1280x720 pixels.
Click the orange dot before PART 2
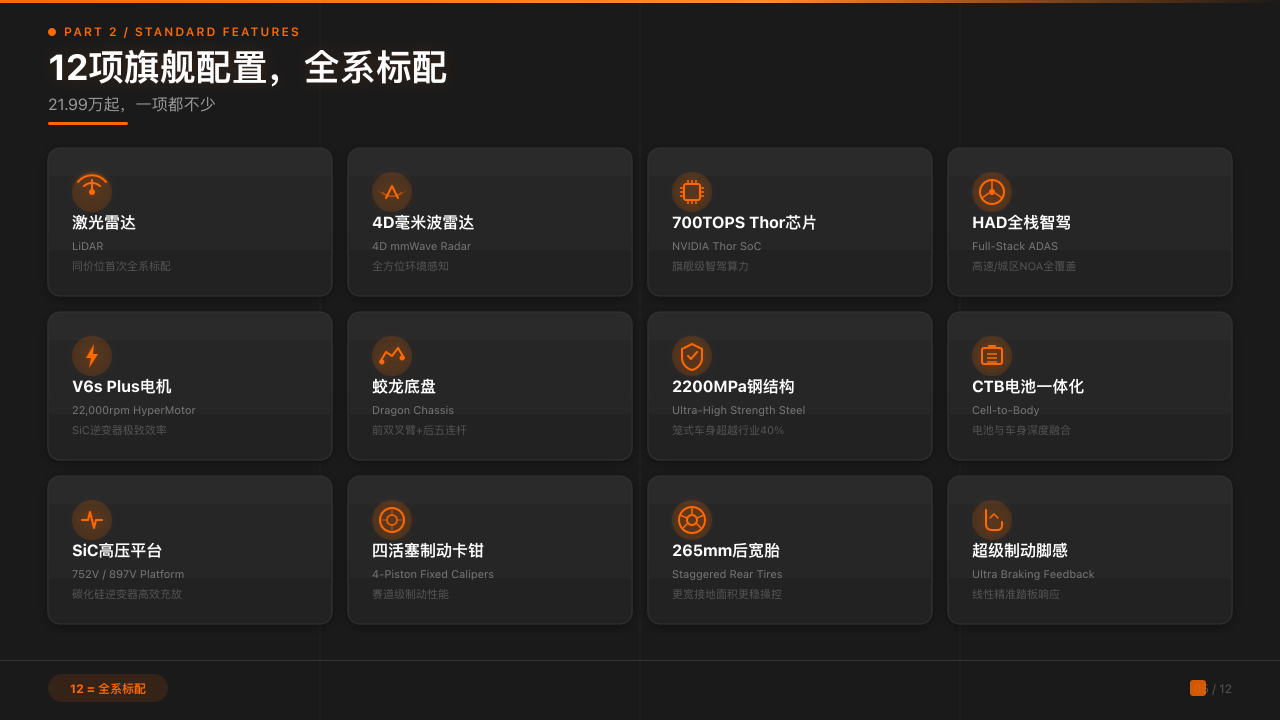pyautogui.click(x=51, y=31)
